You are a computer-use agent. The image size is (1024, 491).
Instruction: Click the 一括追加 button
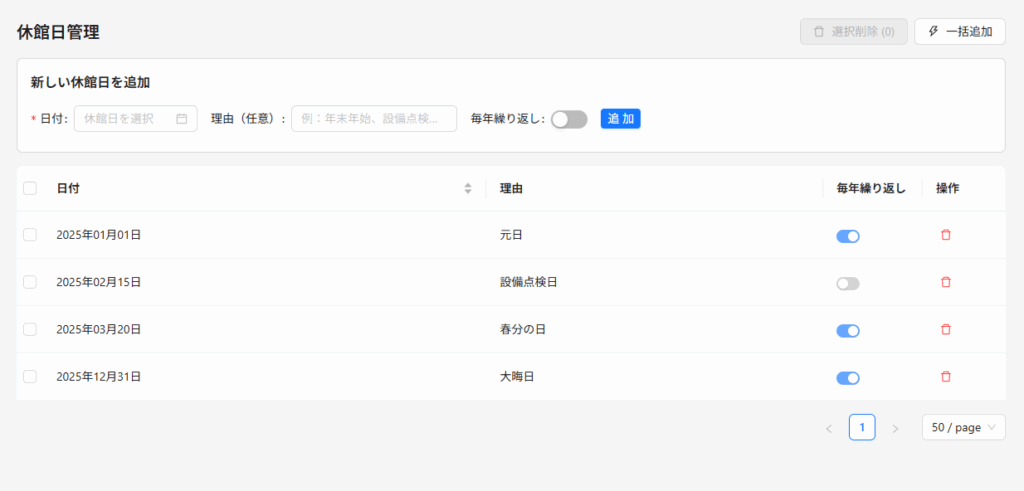click(x=960, y=31)
